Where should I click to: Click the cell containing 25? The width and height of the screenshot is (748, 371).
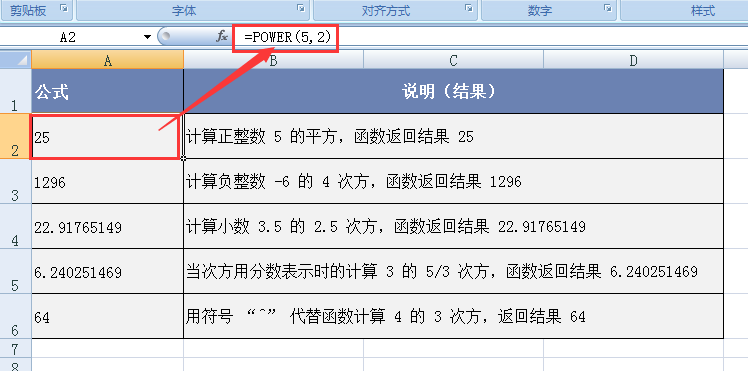tap(108, 136)
